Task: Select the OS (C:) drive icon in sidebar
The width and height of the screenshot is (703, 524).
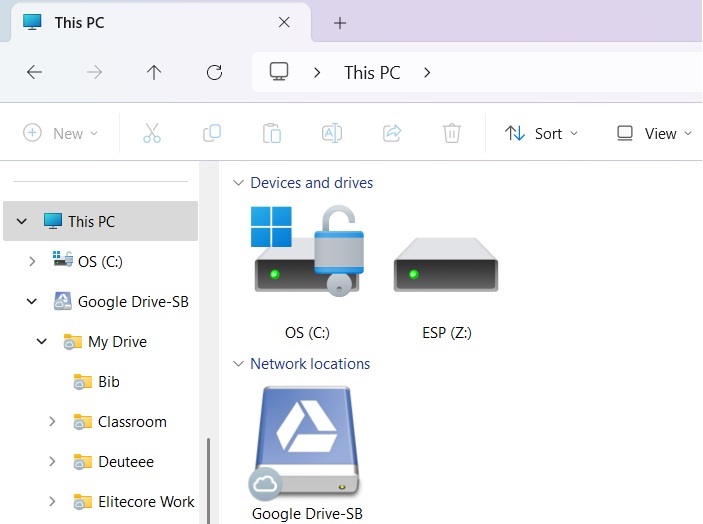Action: (63, 259)
